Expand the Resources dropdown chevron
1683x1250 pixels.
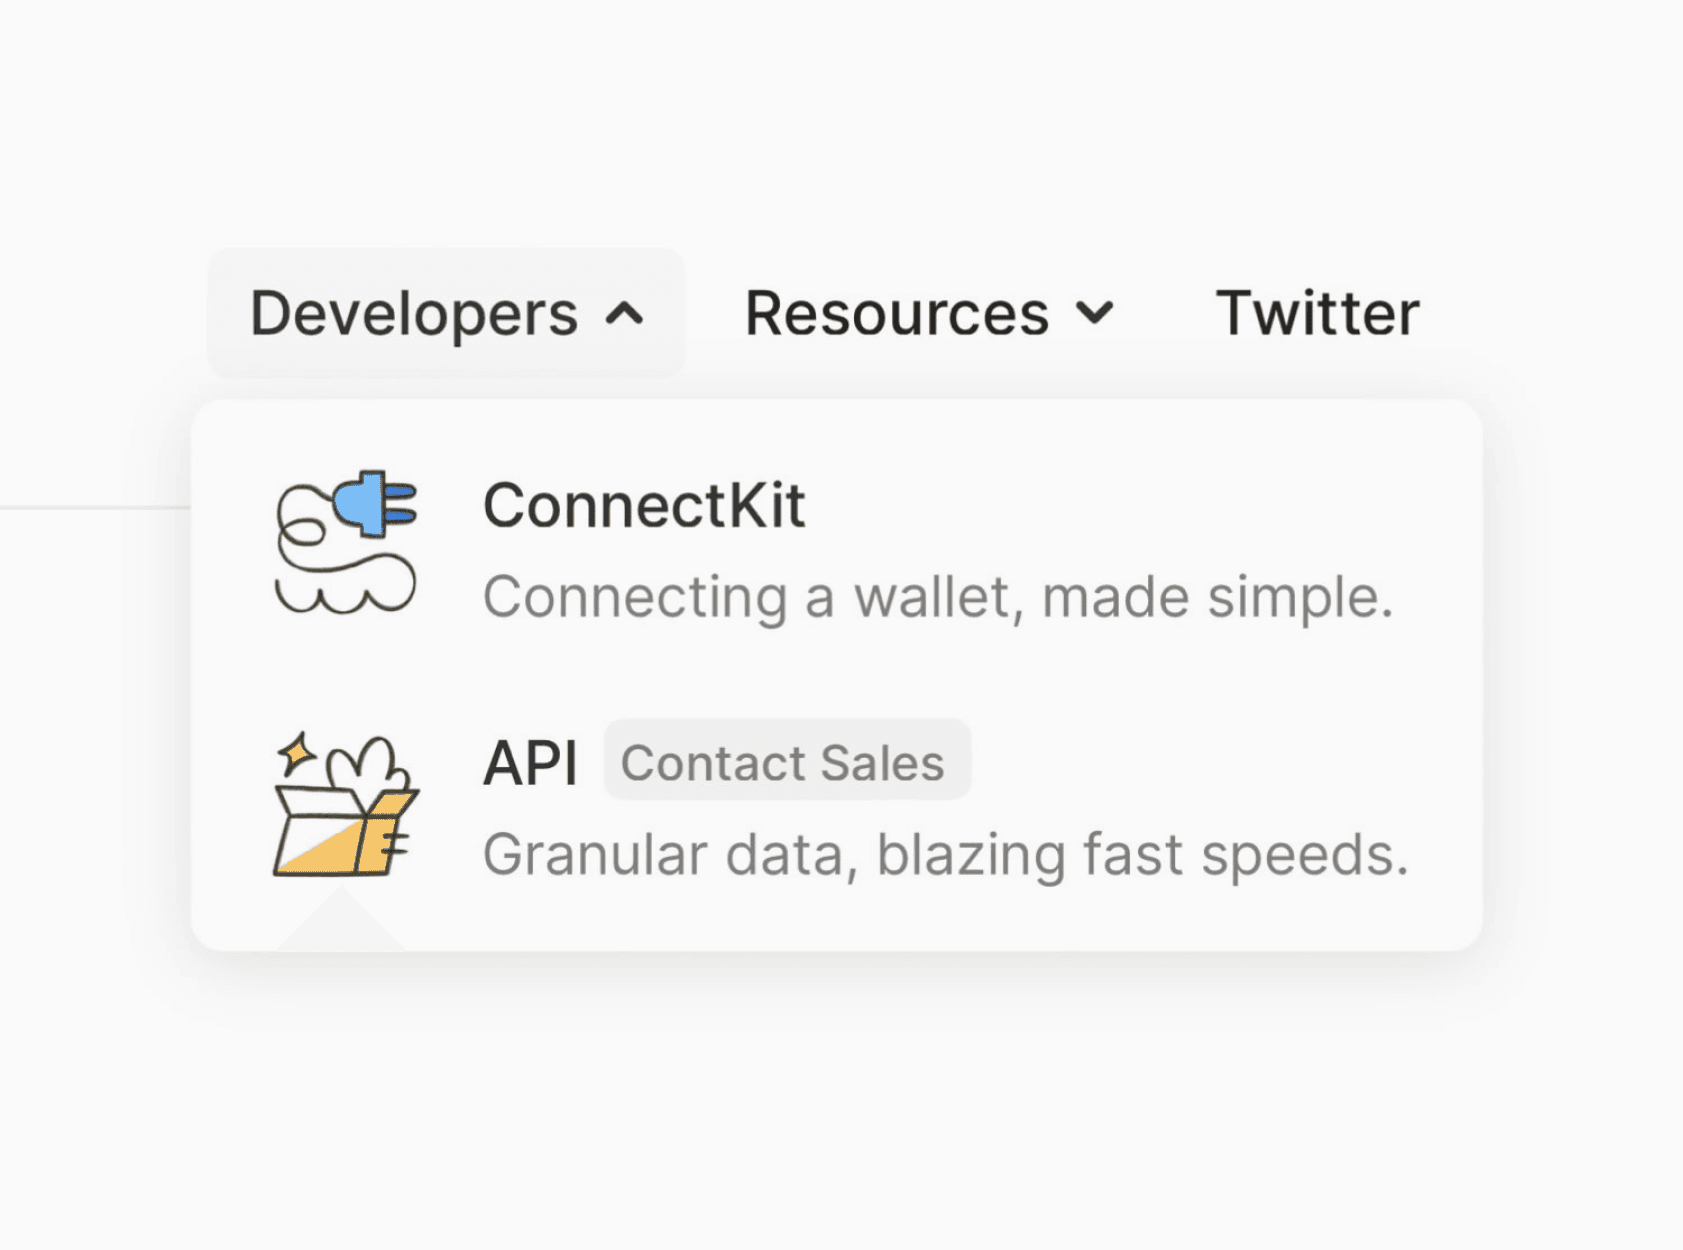[1095, 314]
